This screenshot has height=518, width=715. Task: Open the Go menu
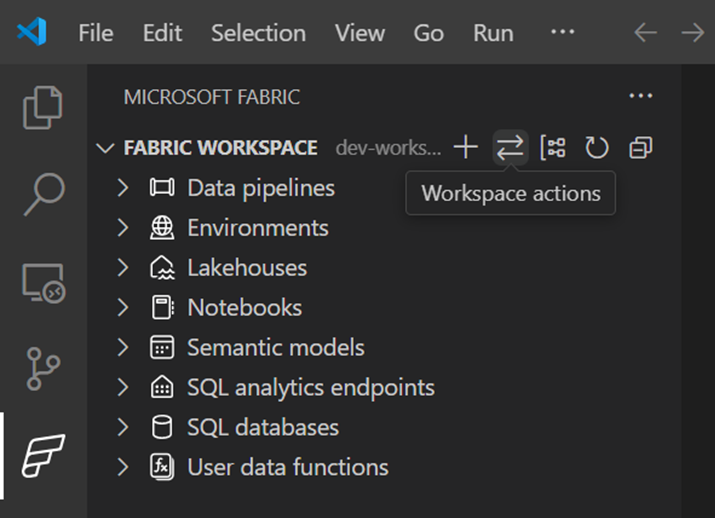[429, 33]
